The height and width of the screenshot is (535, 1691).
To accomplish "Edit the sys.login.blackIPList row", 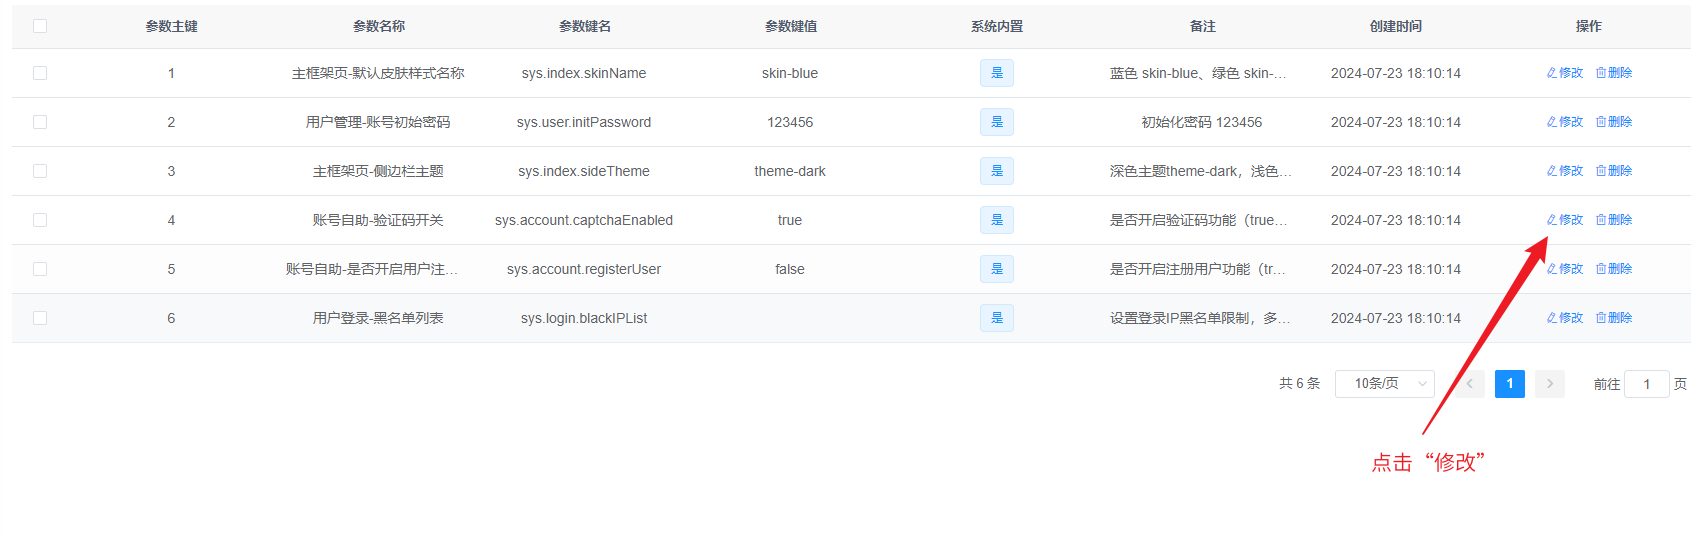I will coord(1565,318).
